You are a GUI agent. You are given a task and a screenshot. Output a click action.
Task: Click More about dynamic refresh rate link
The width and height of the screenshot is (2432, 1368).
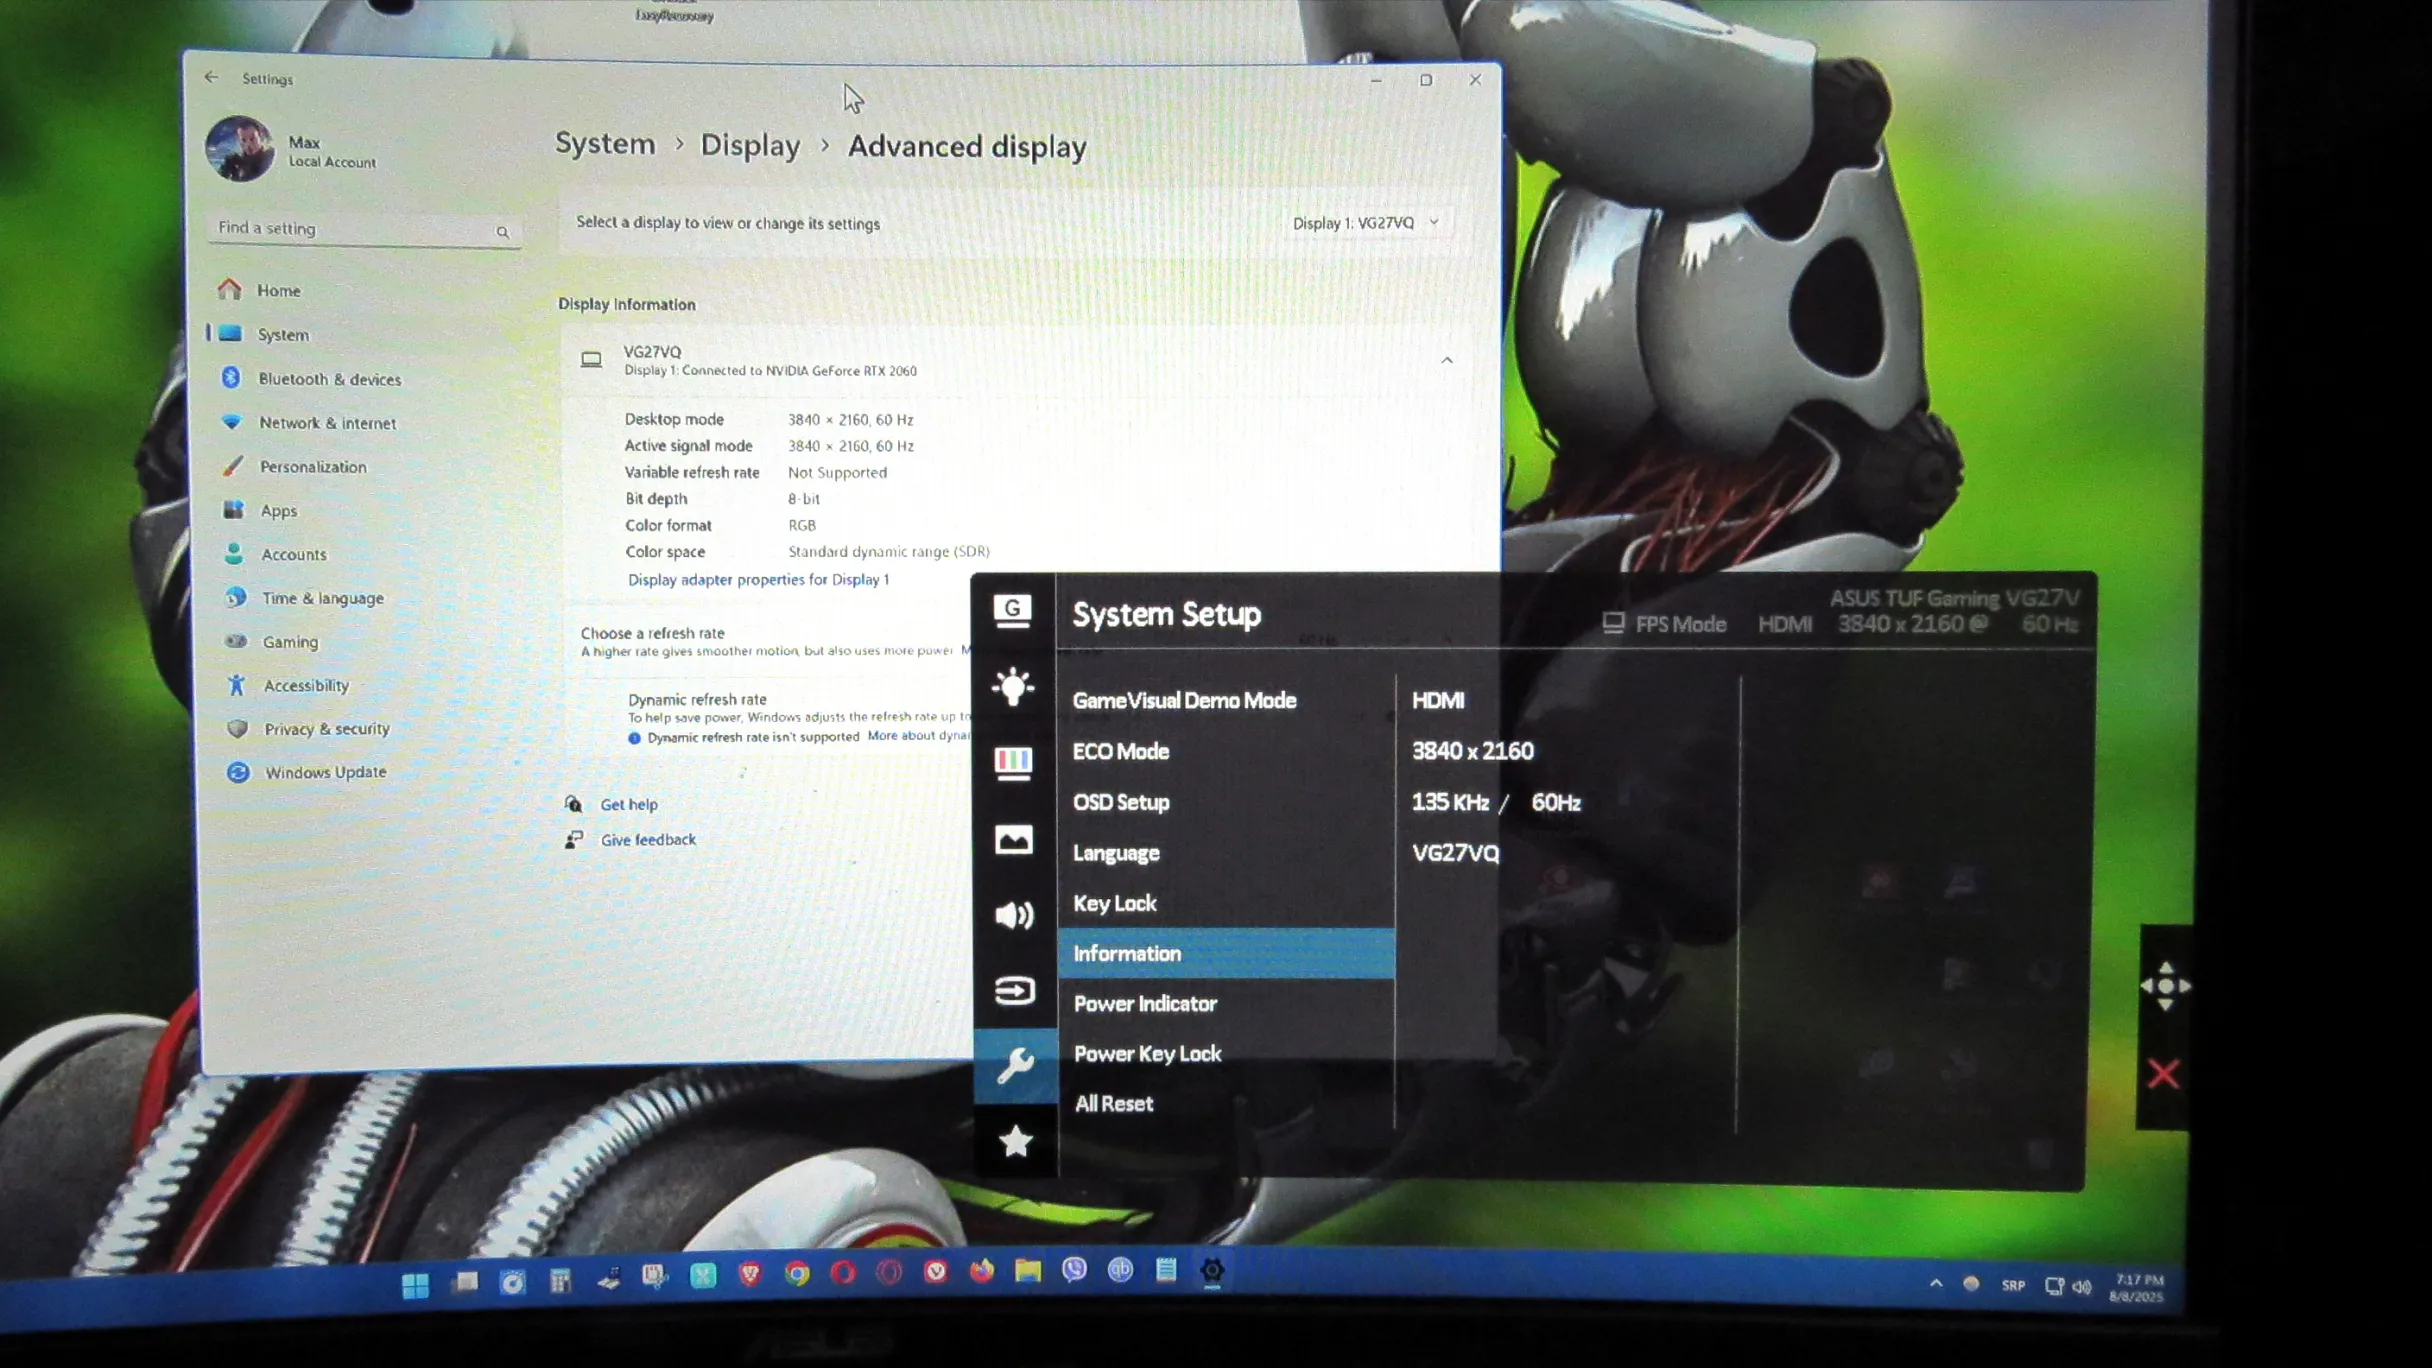pos(919,736)
